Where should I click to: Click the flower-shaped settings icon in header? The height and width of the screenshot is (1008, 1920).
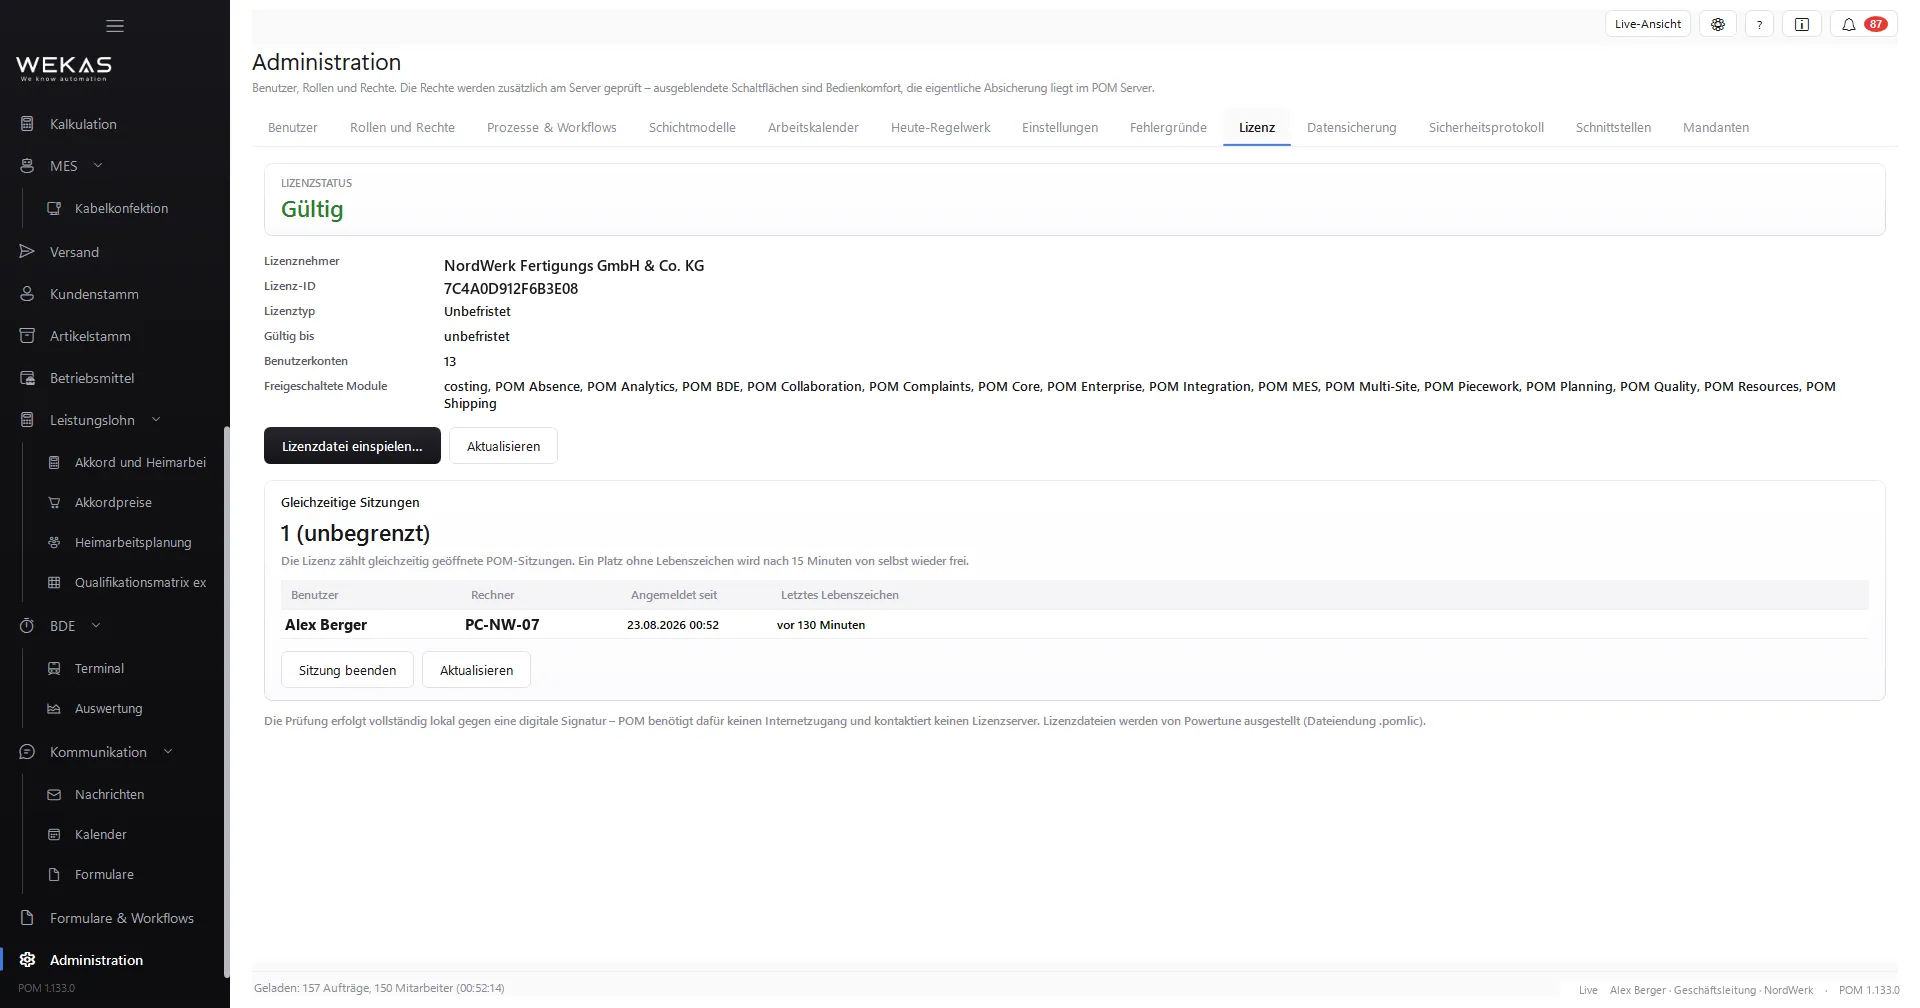(x=1718, y=24)
